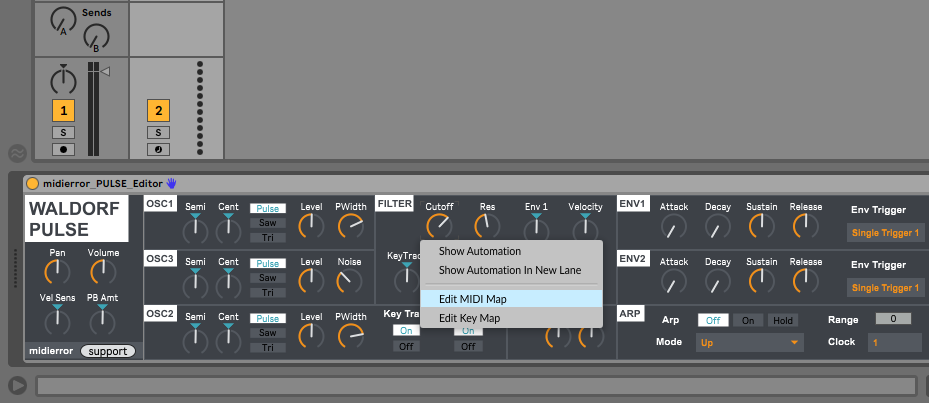This screenshot has width=929, height=403.
Task: Click OSC1 Semi knob
Action: coord(196,230)
